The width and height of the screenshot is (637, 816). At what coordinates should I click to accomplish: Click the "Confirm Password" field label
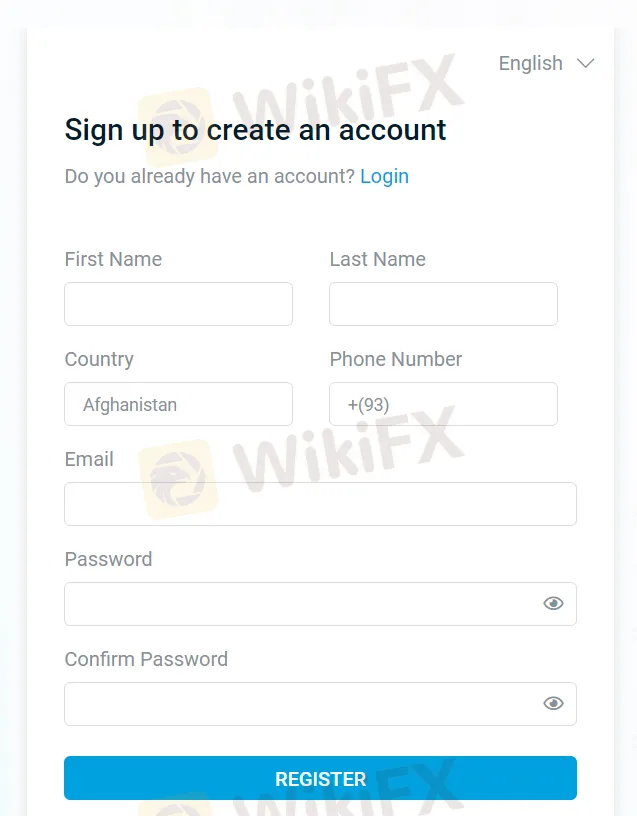click(146, 659)
